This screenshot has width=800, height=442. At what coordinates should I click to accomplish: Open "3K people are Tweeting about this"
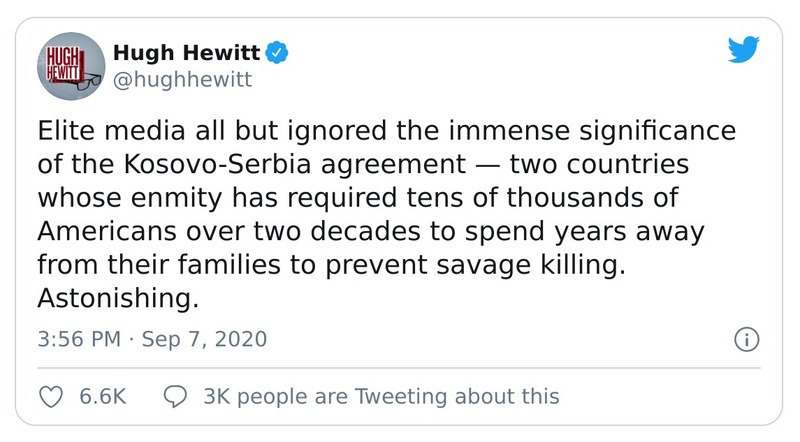click(x=380, y=395)
